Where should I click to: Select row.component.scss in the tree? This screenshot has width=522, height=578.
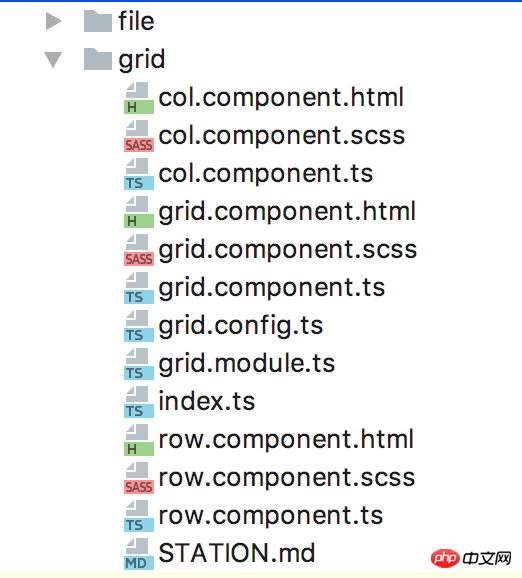point(287,477)
